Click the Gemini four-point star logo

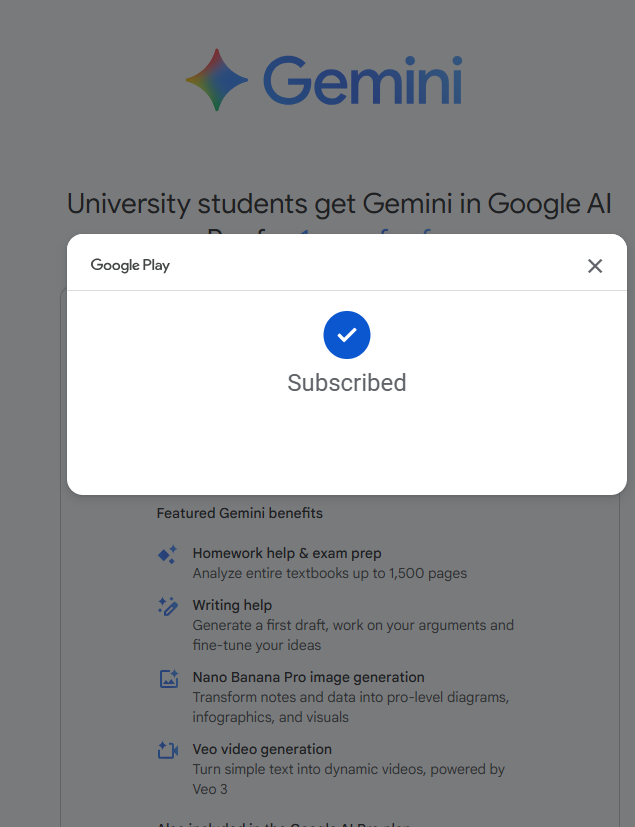click(x=217, y=80)
